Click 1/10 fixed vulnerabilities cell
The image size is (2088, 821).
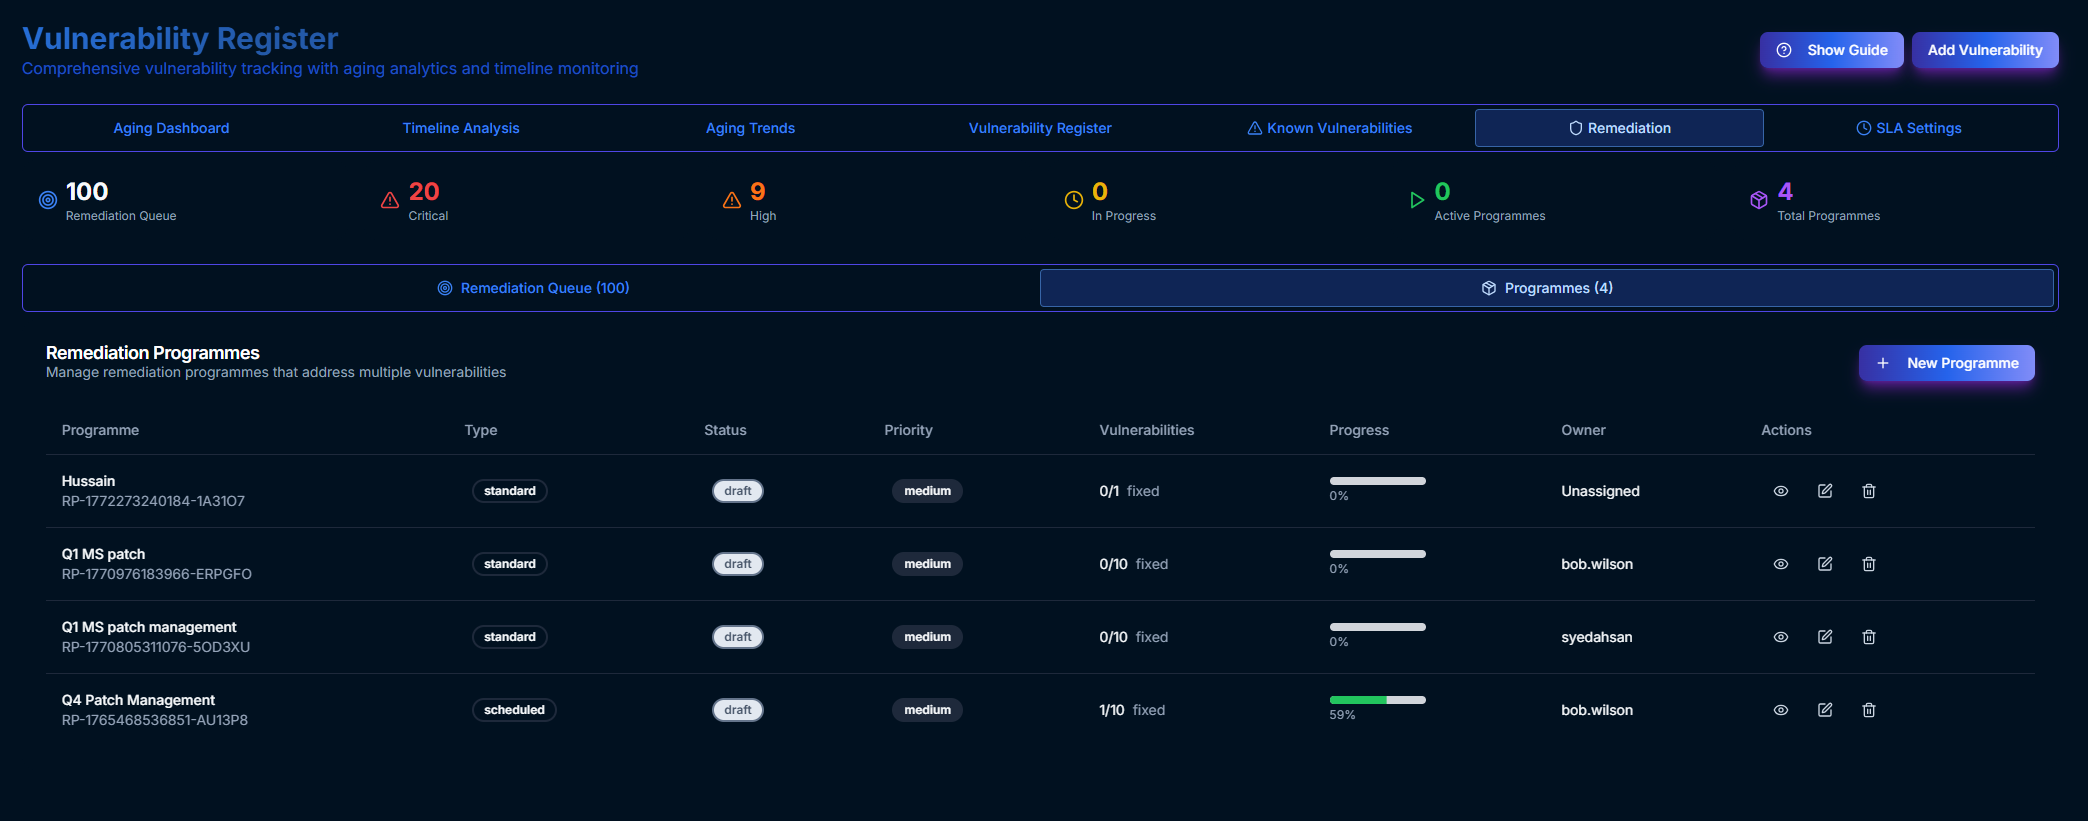pos(1132,710)
